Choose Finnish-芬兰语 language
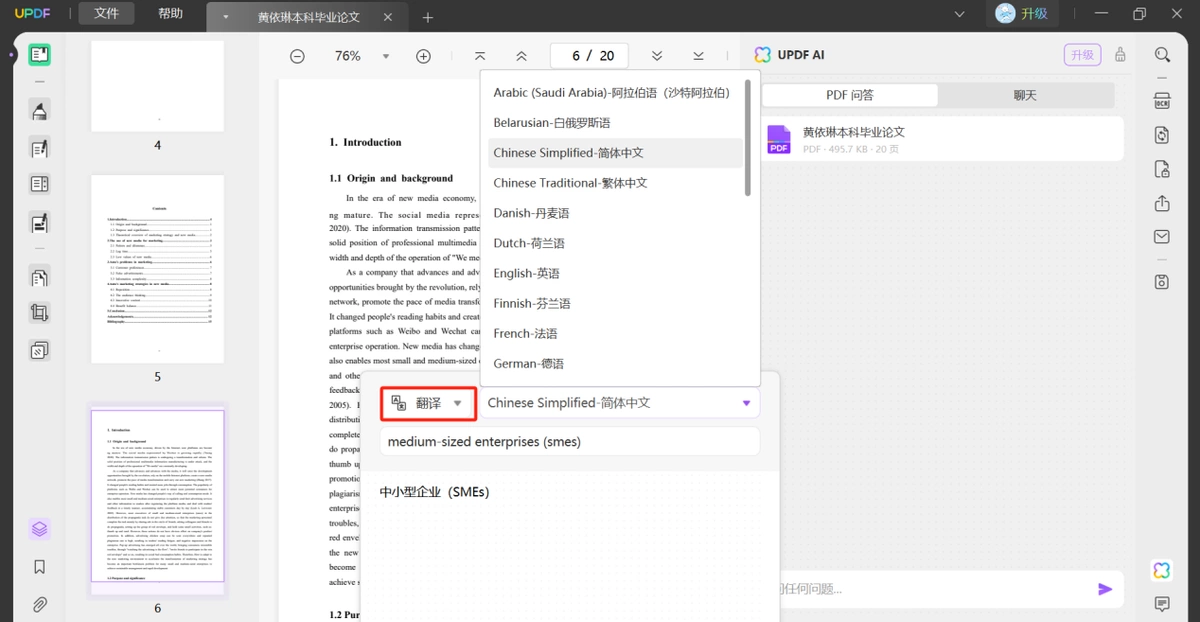1200x622 pixels. [x=615, y=303]
